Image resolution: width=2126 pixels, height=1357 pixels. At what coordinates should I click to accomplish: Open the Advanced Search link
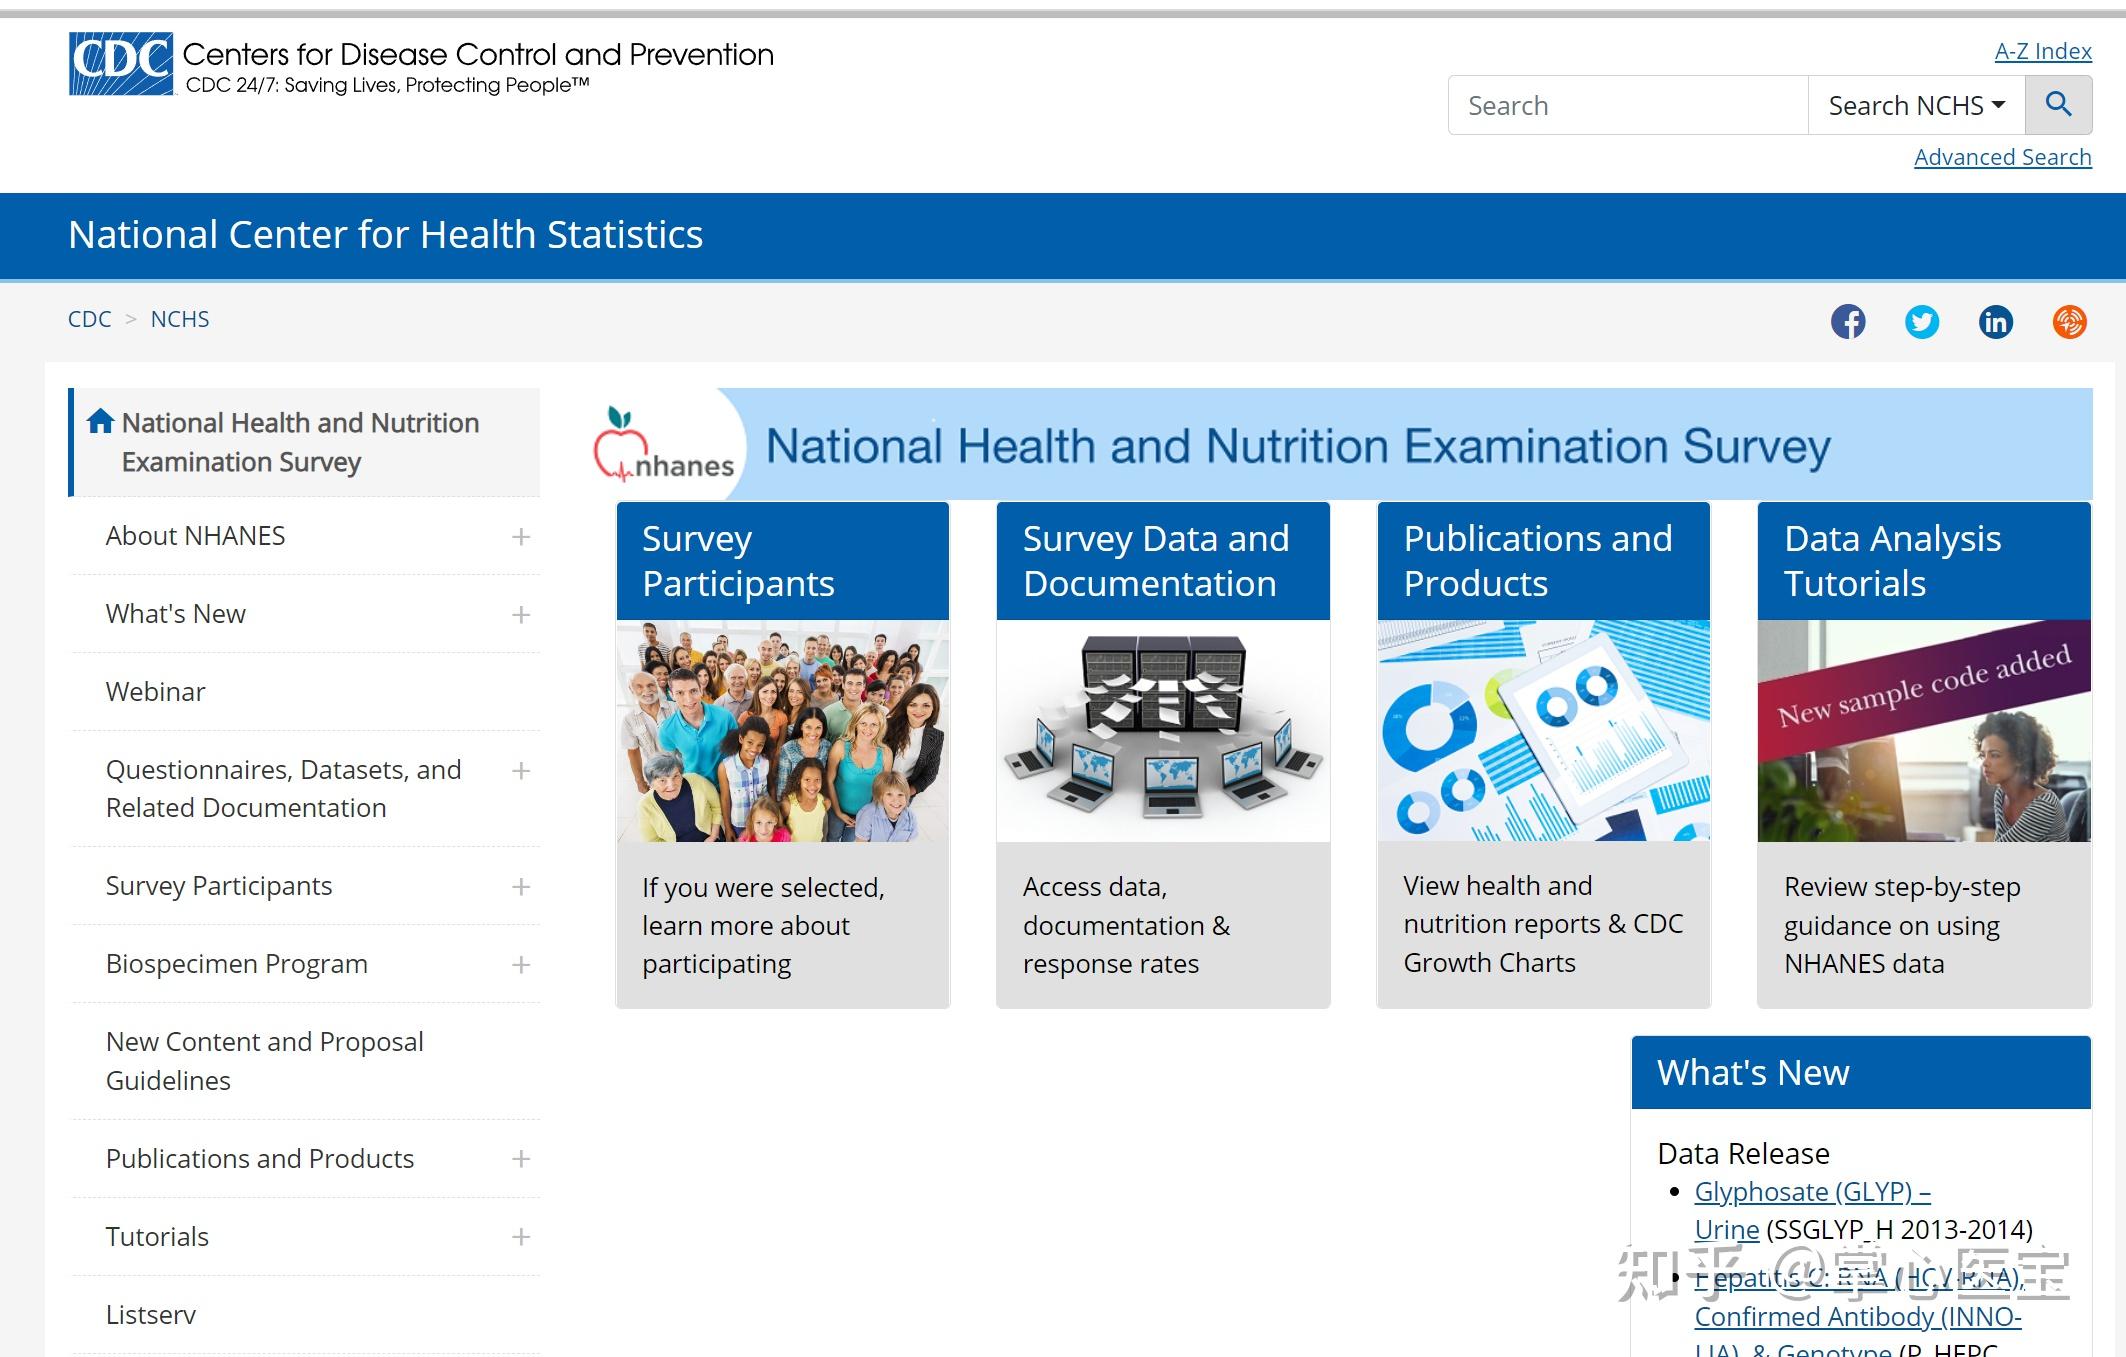2002,157
